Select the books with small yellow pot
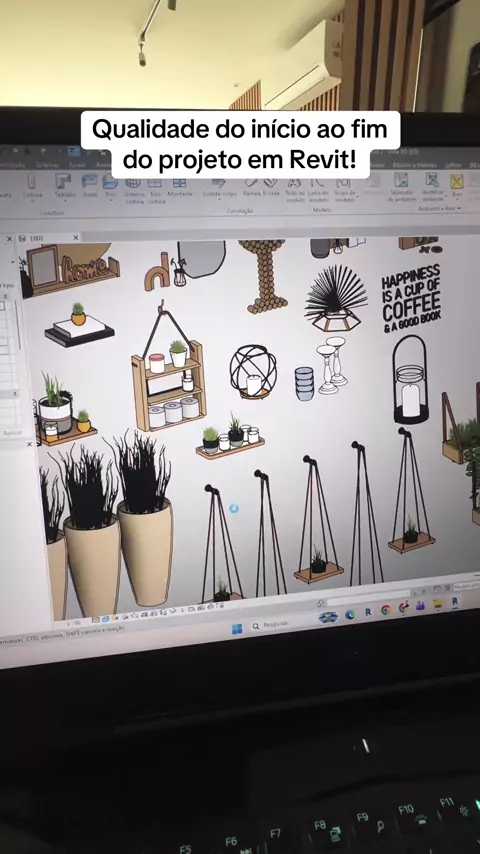 pos(80,325)
